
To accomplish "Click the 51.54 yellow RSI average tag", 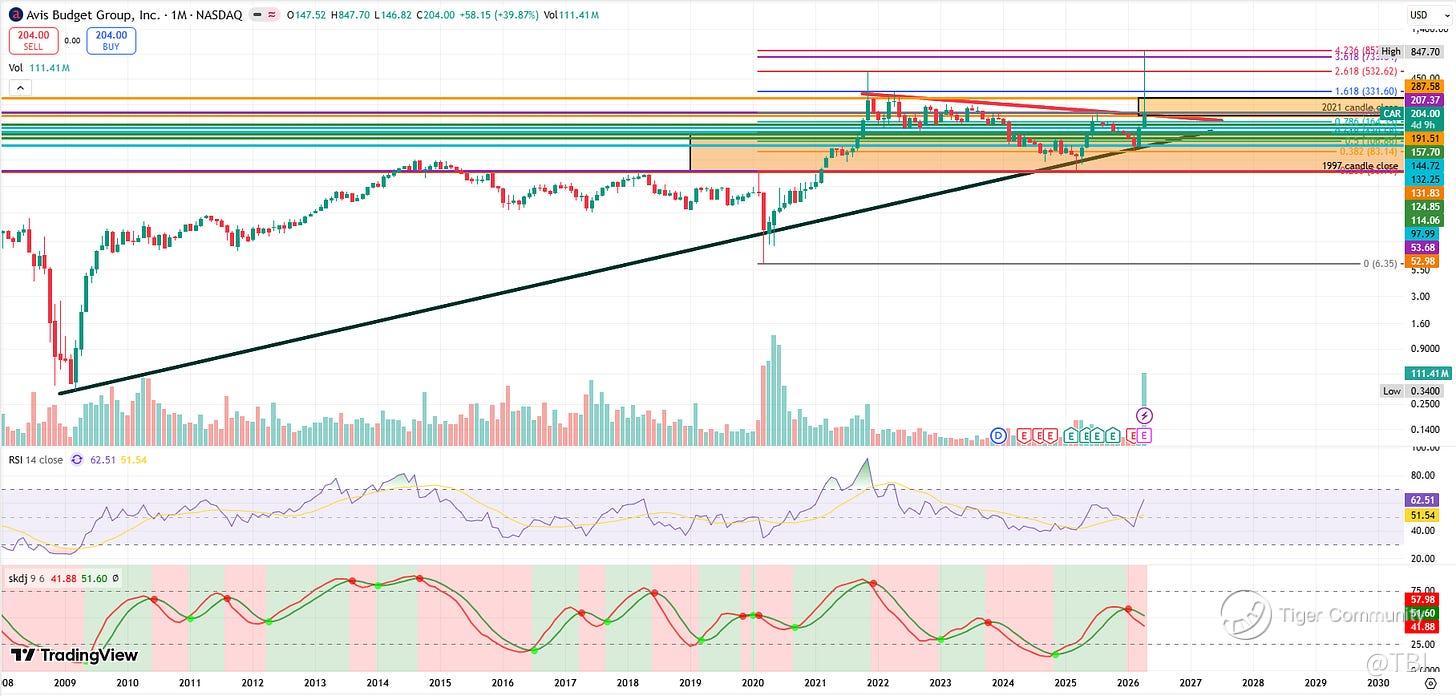I will click(x=1421, y=515).
